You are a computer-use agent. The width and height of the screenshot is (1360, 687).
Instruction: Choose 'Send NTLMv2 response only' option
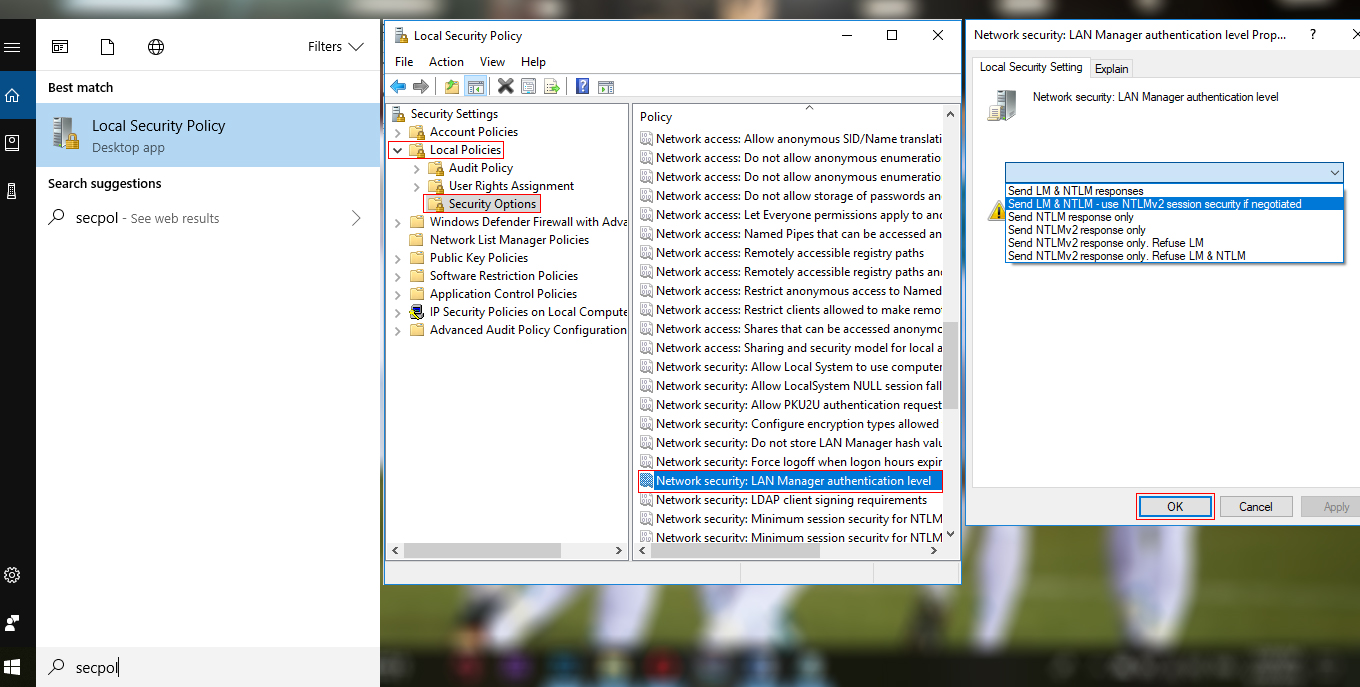(1174, 230)
